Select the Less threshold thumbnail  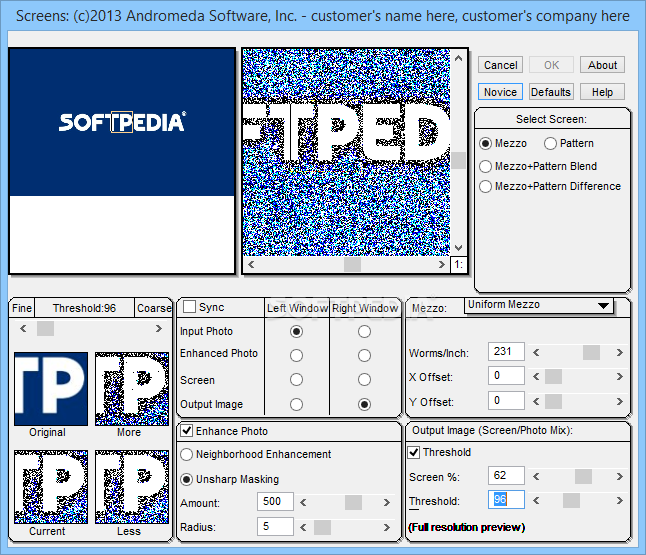(x=132, y=487)
